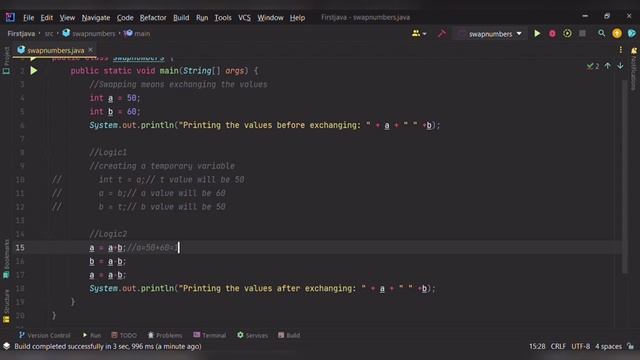Click Firstjava in the breadcrumb
The height and width of the screenshot is (360, 640).
click(x=21, y=33)
